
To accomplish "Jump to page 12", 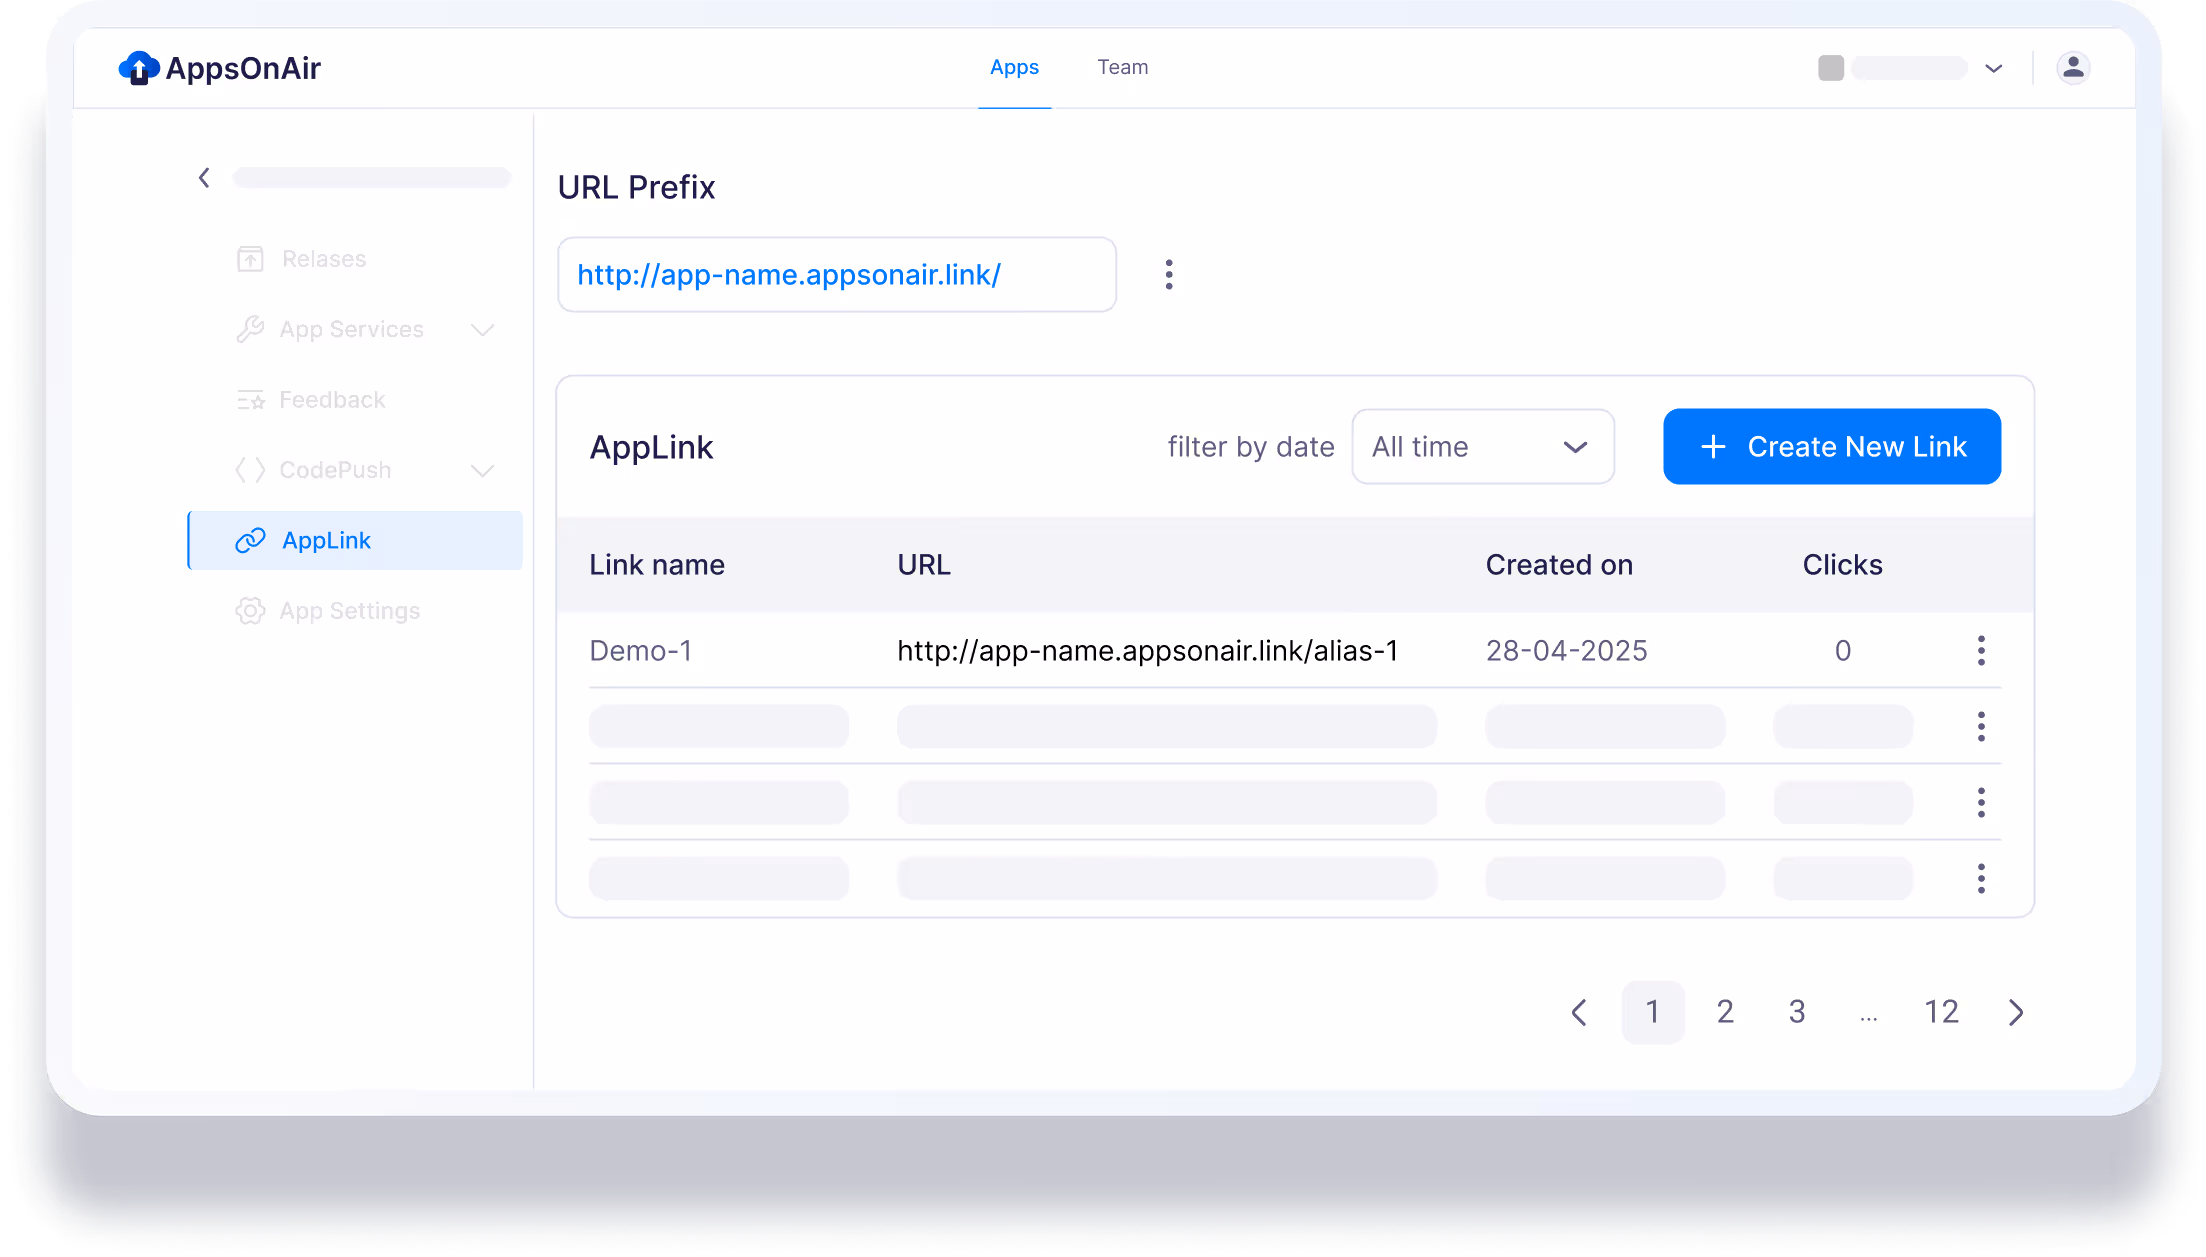I will 1941,1012.
